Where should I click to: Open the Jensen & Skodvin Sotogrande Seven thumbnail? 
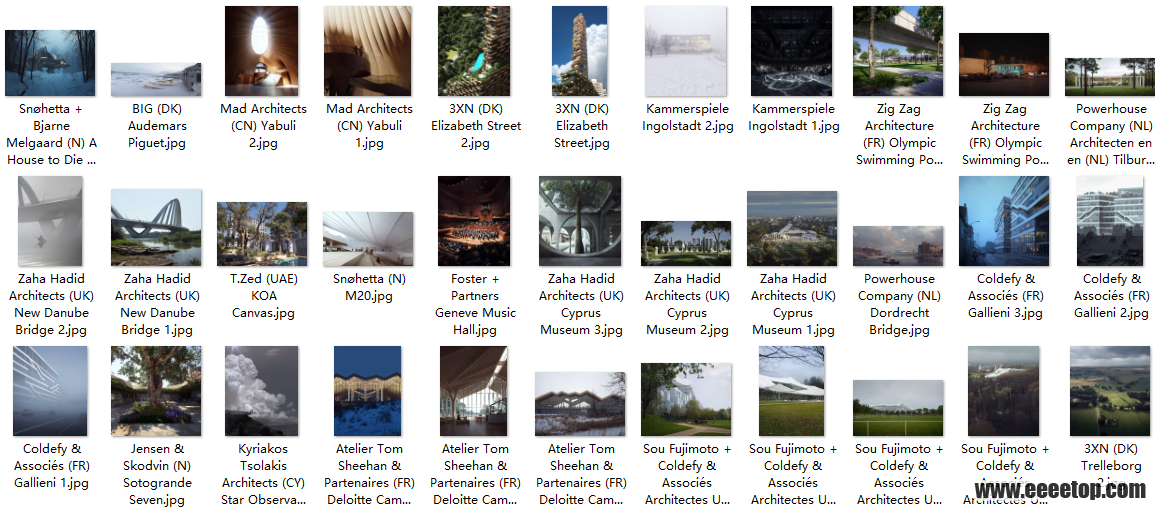tap(156, 391)
